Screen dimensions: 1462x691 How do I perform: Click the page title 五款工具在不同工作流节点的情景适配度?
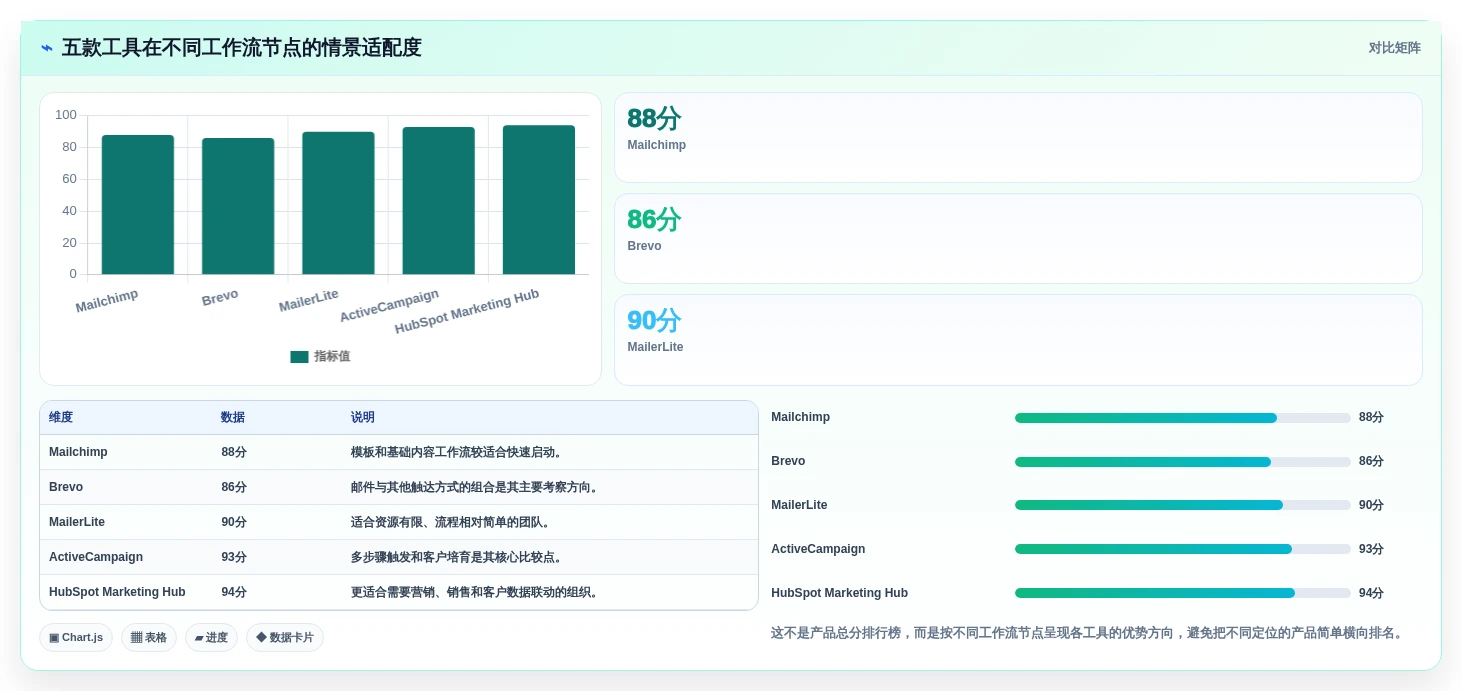[x=241, y=48]
